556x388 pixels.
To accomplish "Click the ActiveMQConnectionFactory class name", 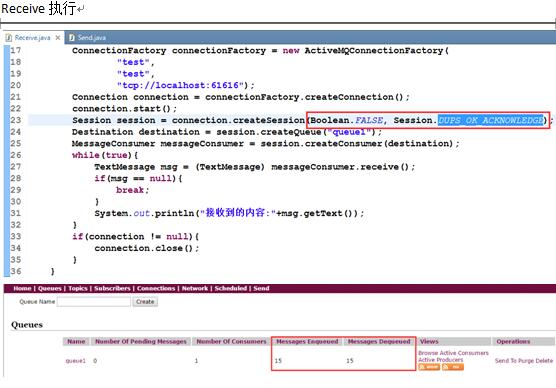I will [x=374, y=50].
